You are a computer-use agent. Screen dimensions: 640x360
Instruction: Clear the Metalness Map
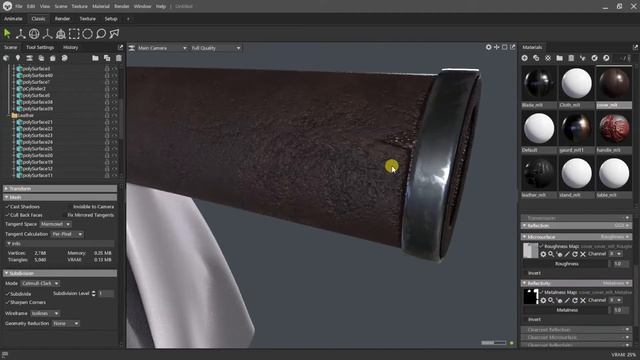(x=583, y=300)
